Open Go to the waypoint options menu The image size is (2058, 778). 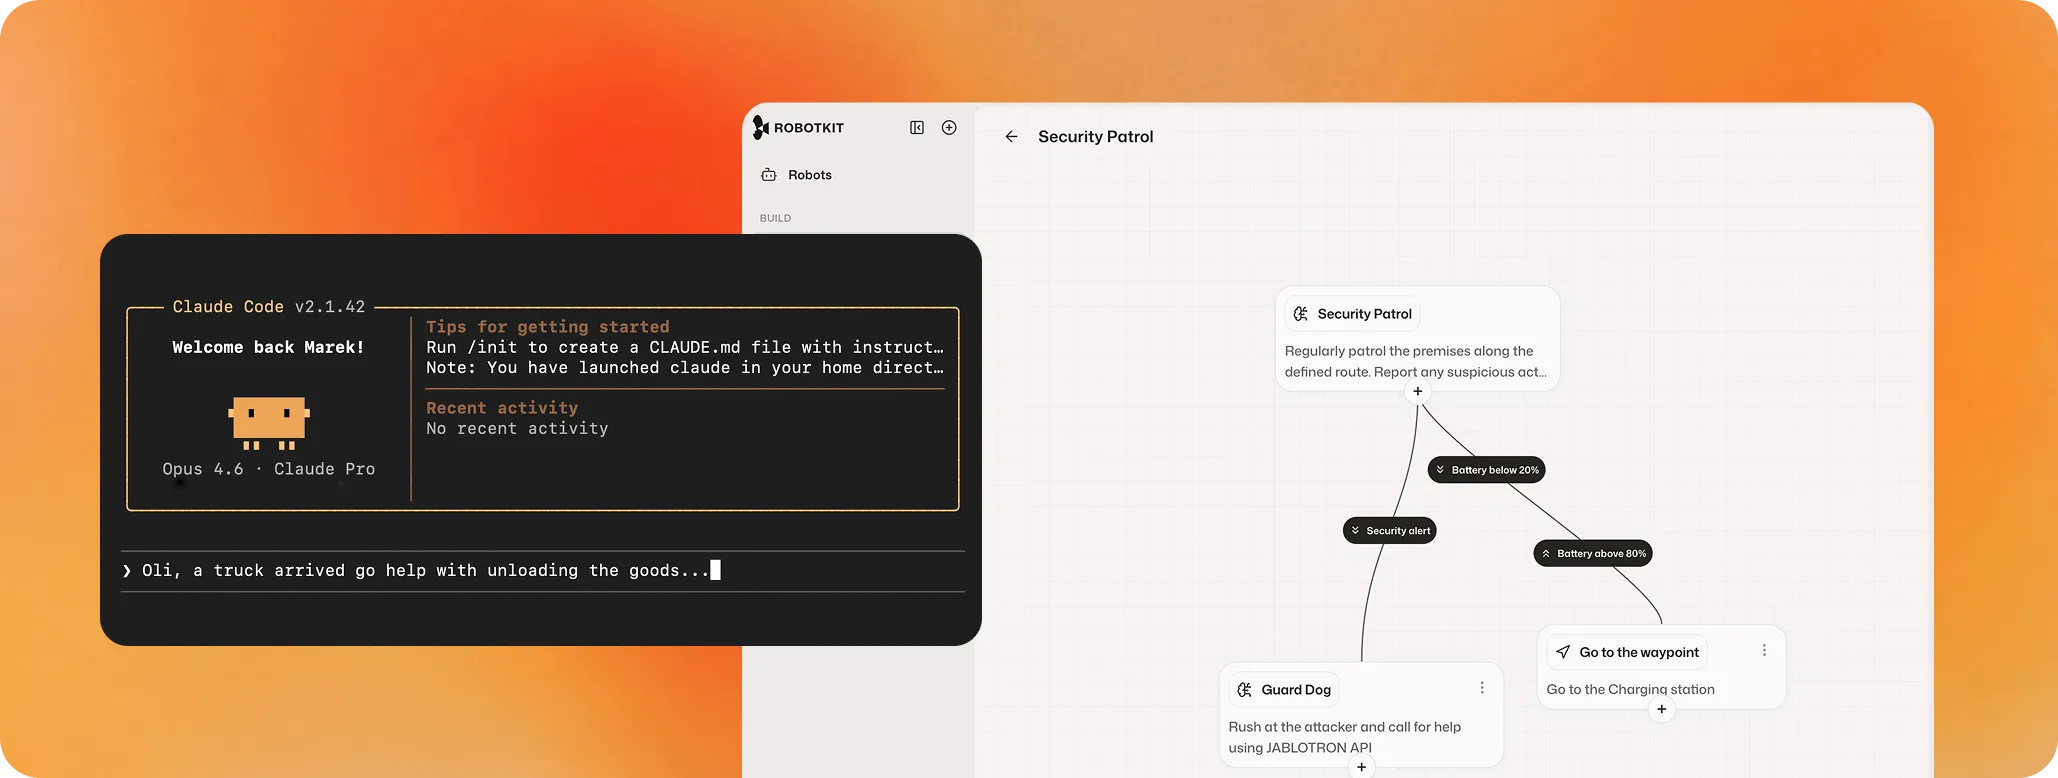pyautogui.click(x=1764, y=650)
